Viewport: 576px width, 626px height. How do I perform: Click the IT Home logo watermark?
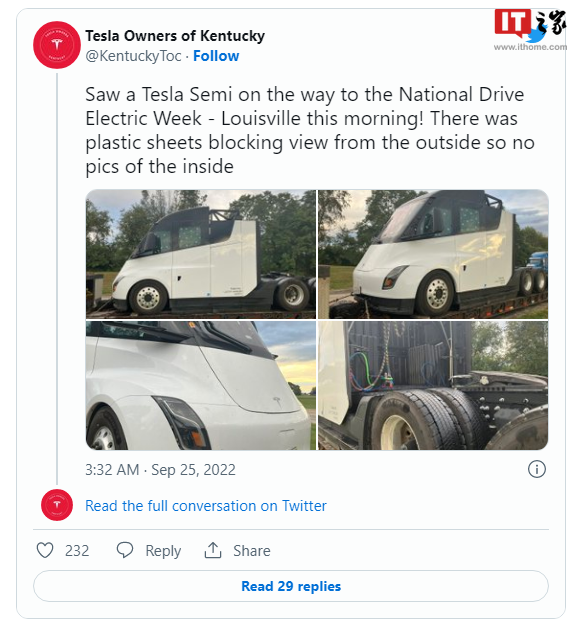pos(530,30)
